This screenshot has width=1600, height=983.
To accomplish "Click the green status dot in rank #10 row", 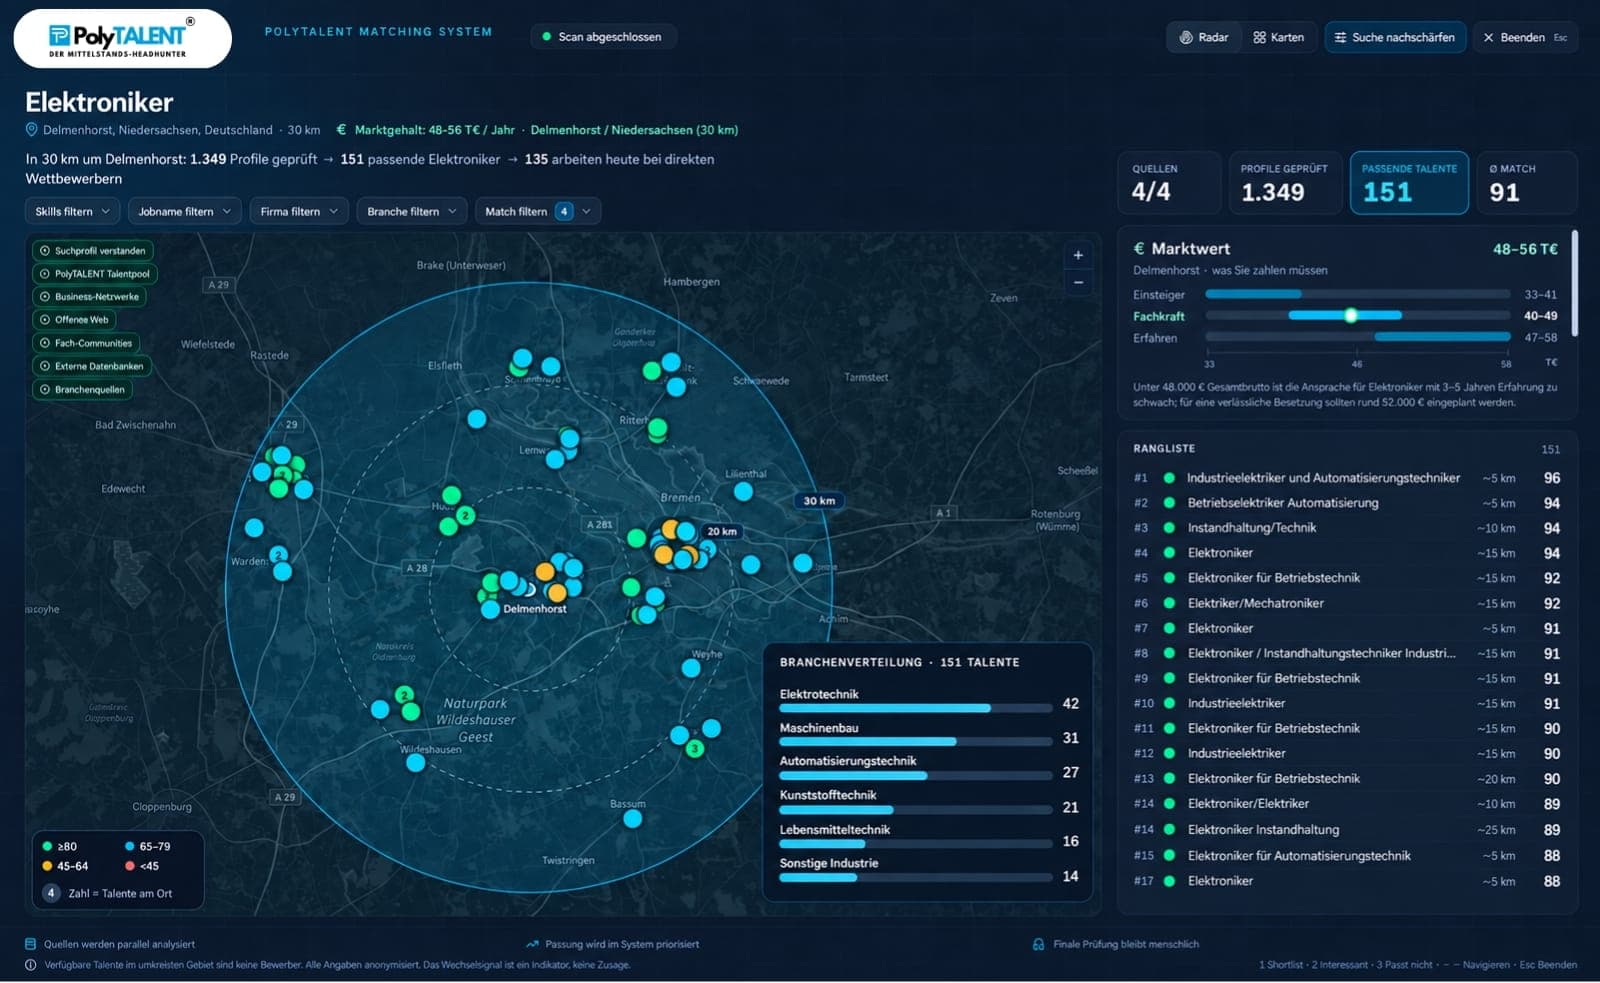I will [1169, 703].
